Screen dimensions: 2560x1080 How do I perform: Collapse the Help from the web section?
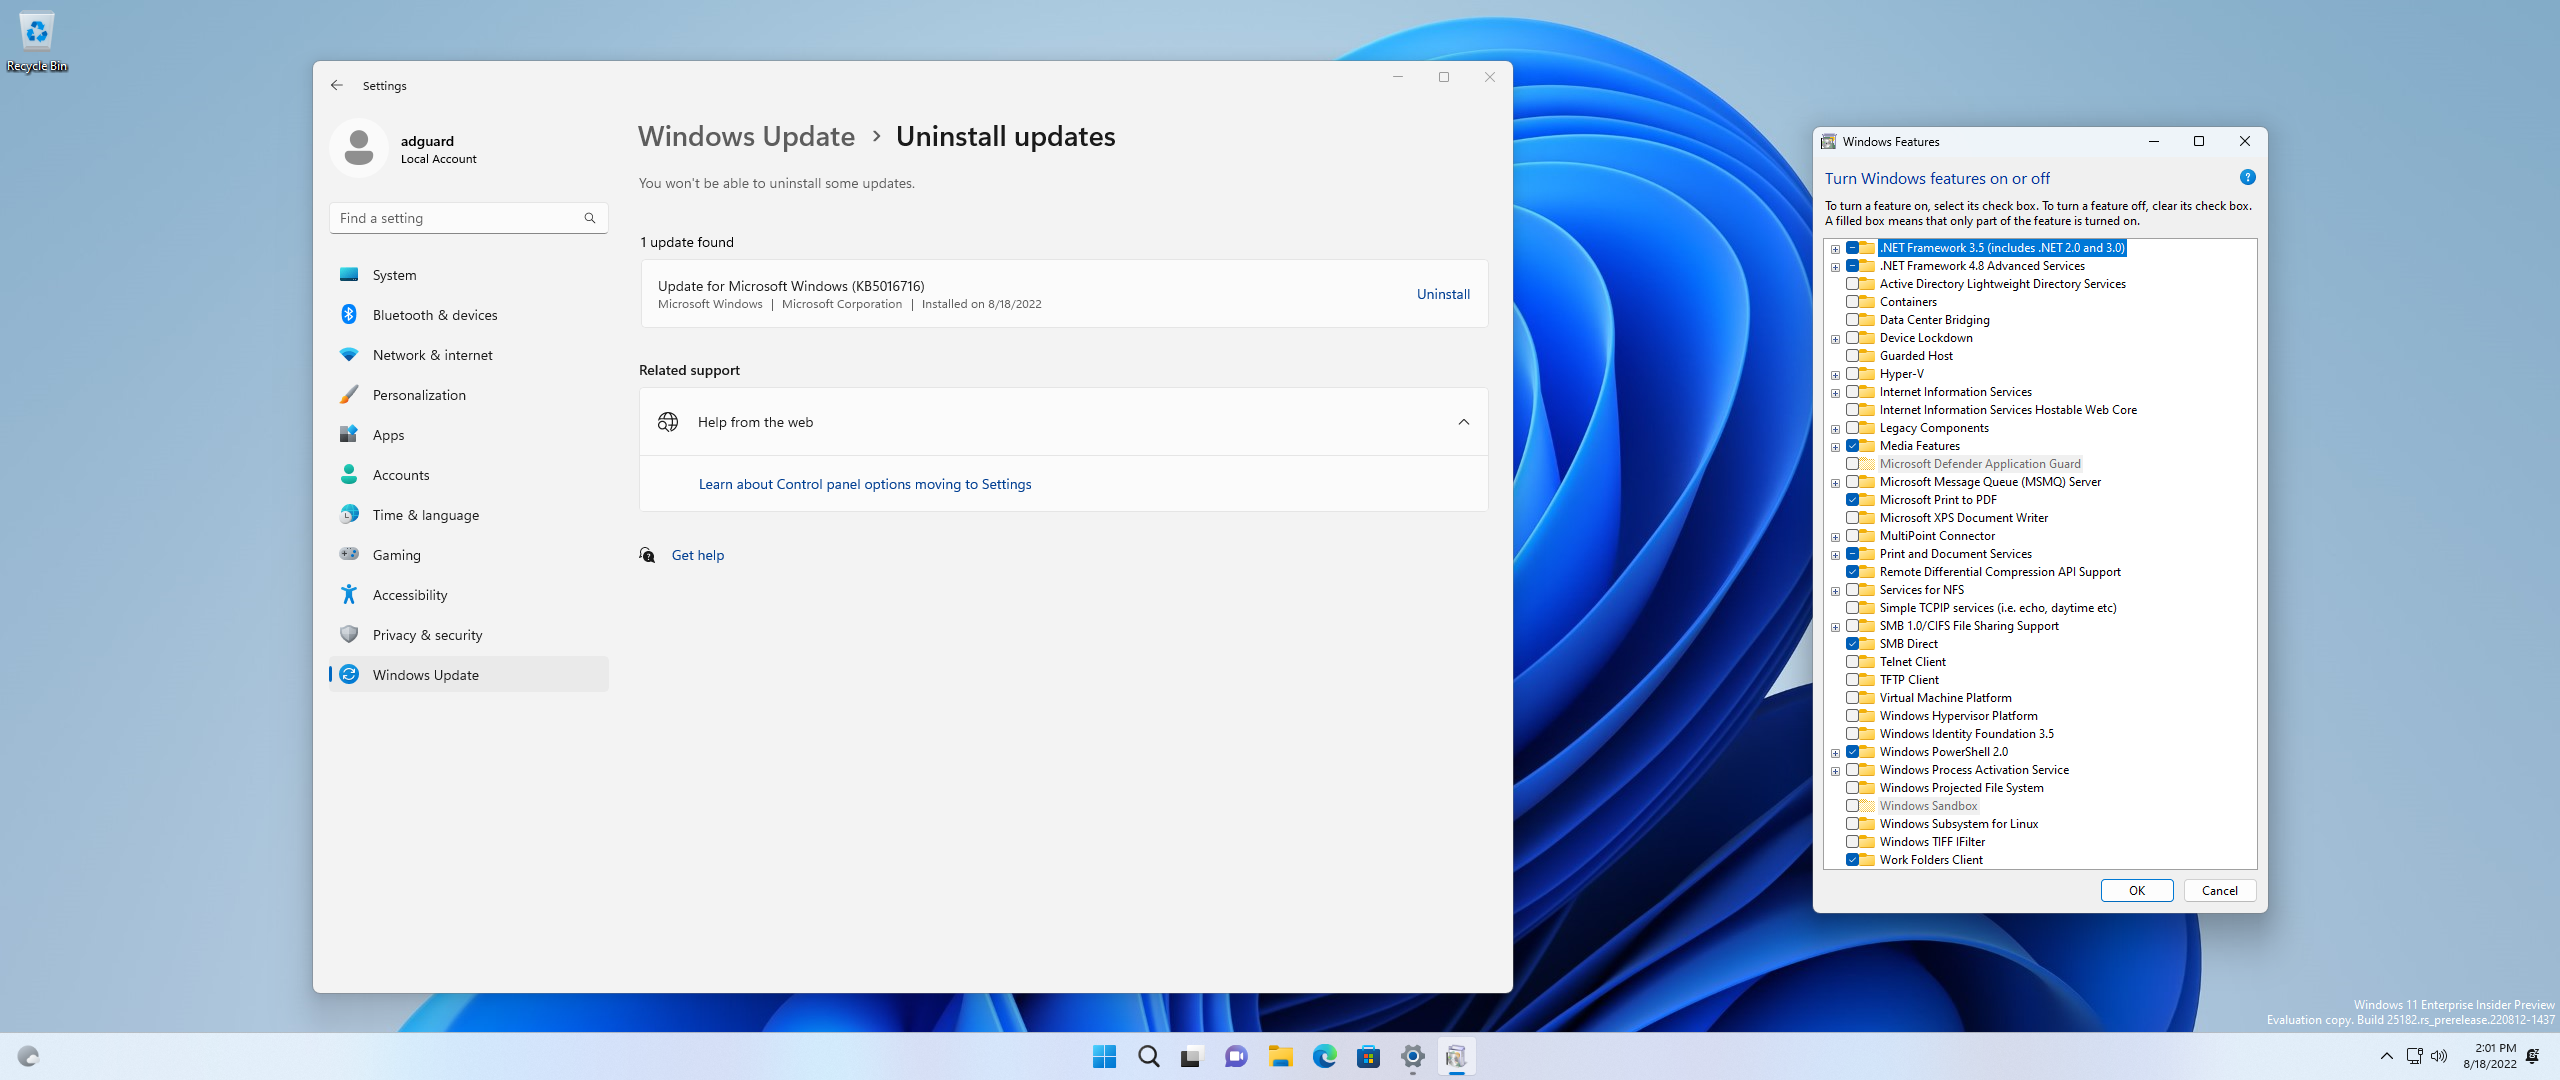tap(1463, 422)
